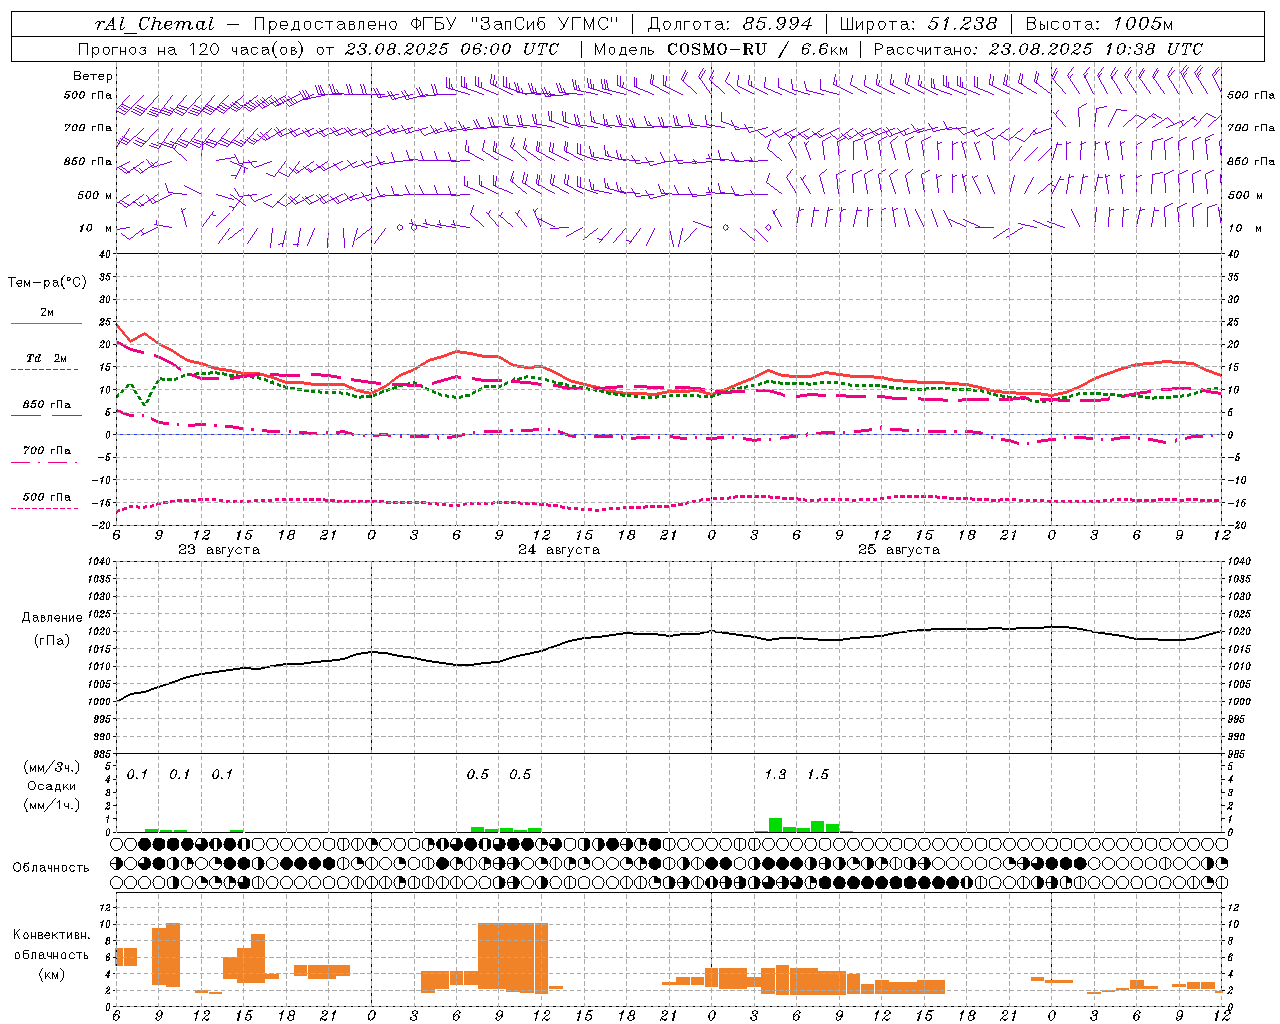The width and height of the screenshot is (1280, 1024).
Task: Click the 24 августа date label
Action: [x=559, y=550]
